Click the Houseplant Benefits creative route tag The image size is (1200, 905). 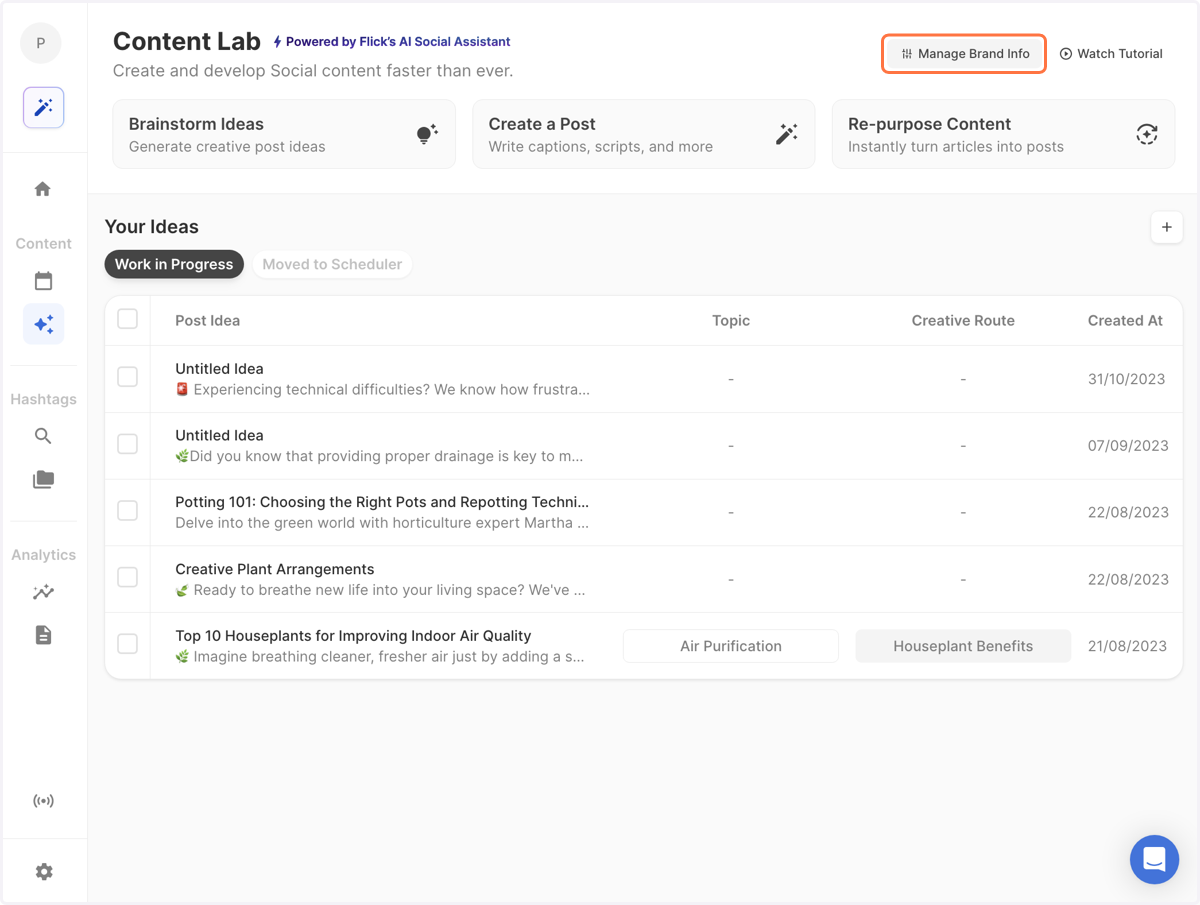963,646
